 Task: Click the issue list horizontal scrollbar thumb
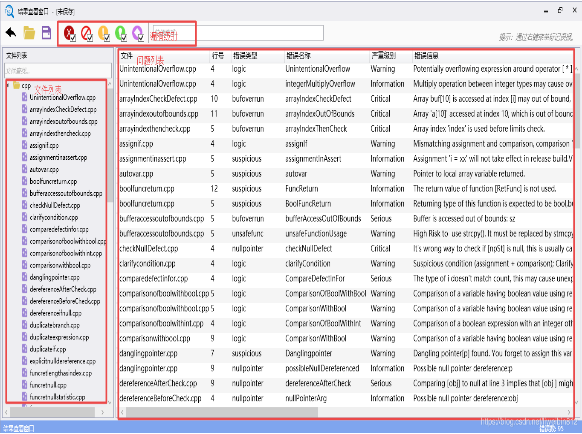click(222, 412)
